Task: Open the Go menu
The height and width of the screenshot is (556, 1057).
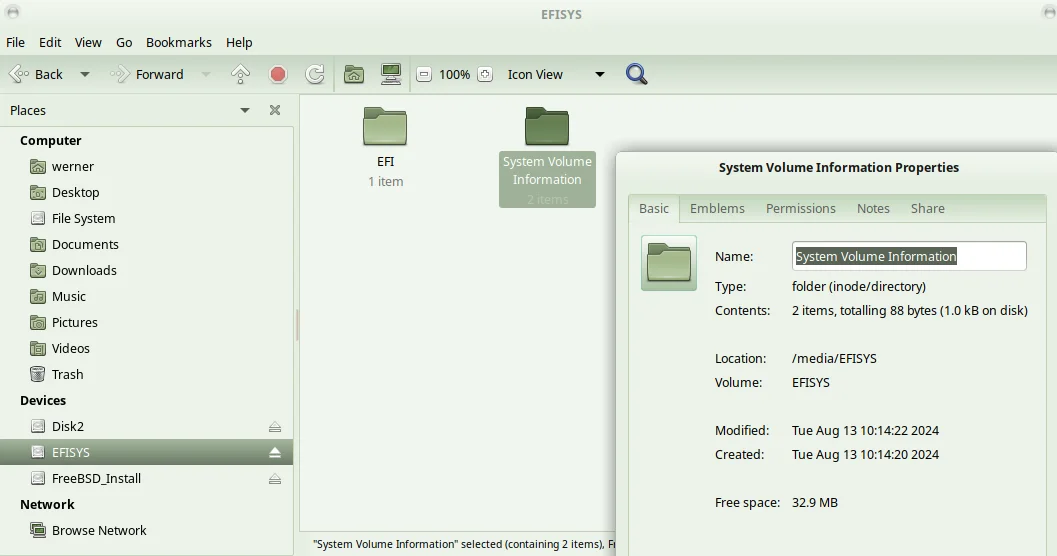Action: tap(124, 42)
